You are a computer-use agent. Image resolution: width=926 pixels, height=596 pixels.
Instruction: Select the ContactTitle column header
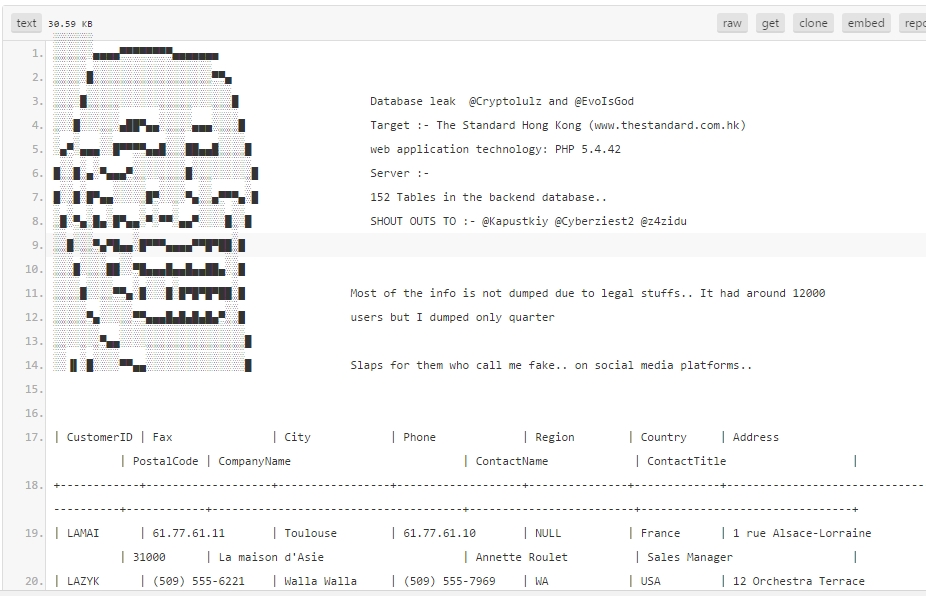click(686, 461)
